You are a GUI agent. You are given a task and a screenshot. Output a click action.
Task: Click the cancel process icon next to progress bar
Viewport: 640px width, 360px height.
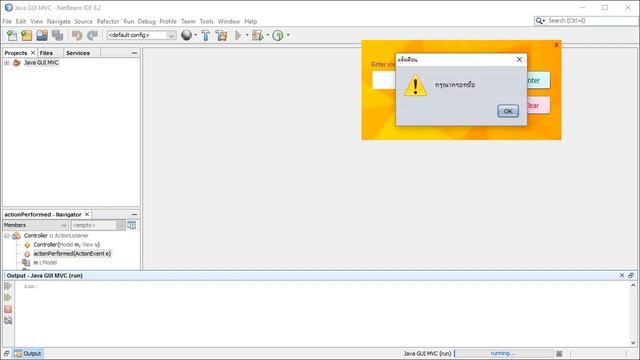(x=559, y=353)
